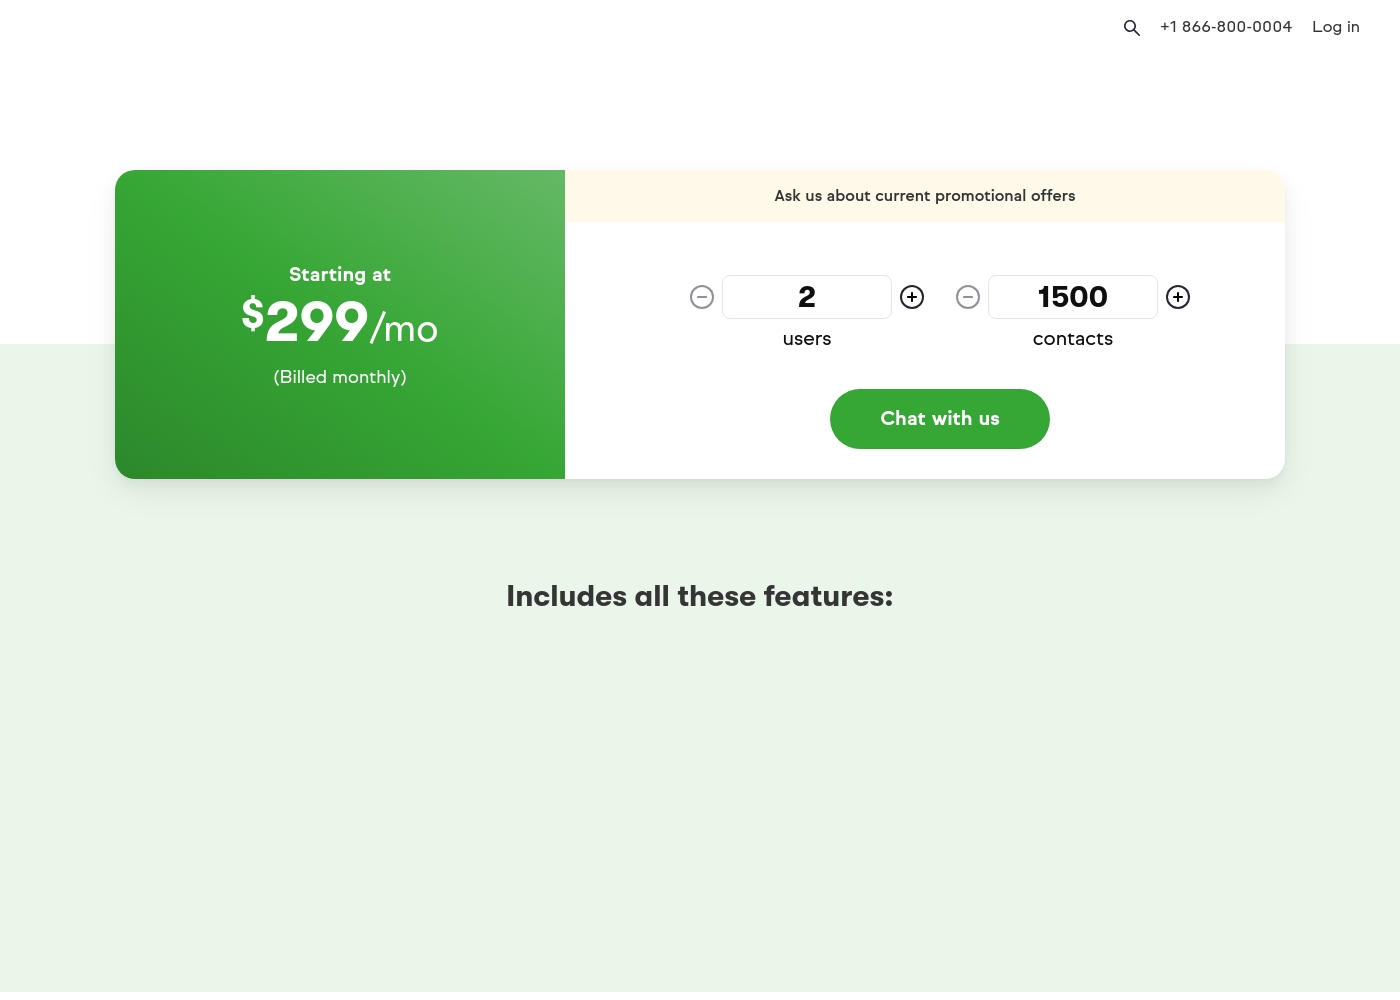Decrease the number of users
The image size is (1400, 1000).
(702, 297)
